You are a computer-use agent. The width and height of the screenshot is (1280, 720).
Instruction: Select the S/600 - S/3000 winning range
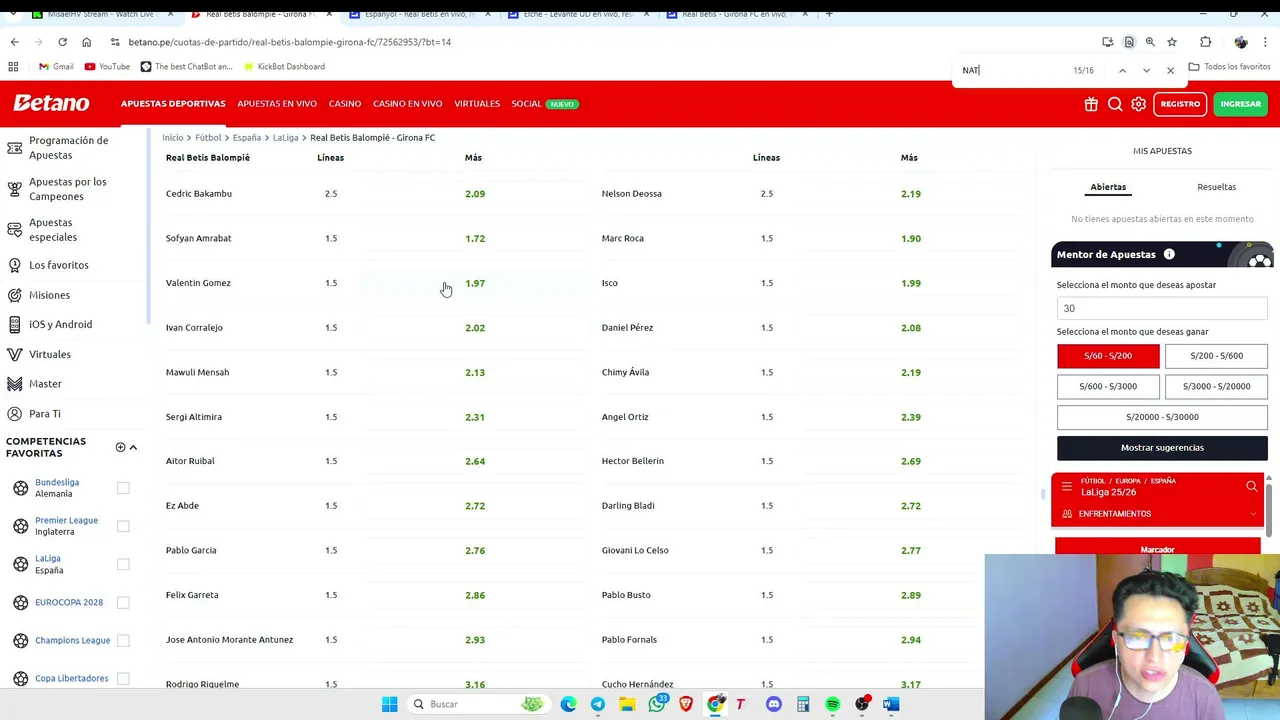tap(1108, 386)
